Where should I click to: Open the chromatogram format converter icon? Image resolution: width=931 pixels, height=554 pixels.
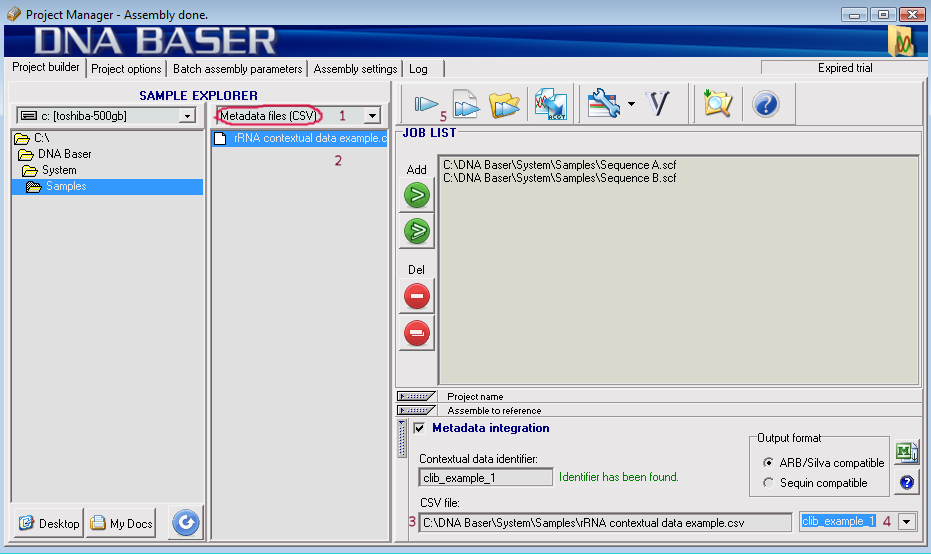click(x=550, y=105)
